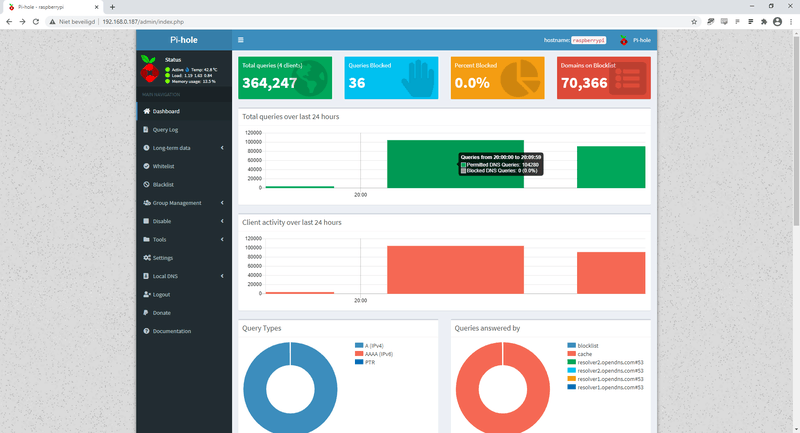Click the Query Log file icon
The width and height of the screenshot is (800, 433).
click(x=146, y=130)
